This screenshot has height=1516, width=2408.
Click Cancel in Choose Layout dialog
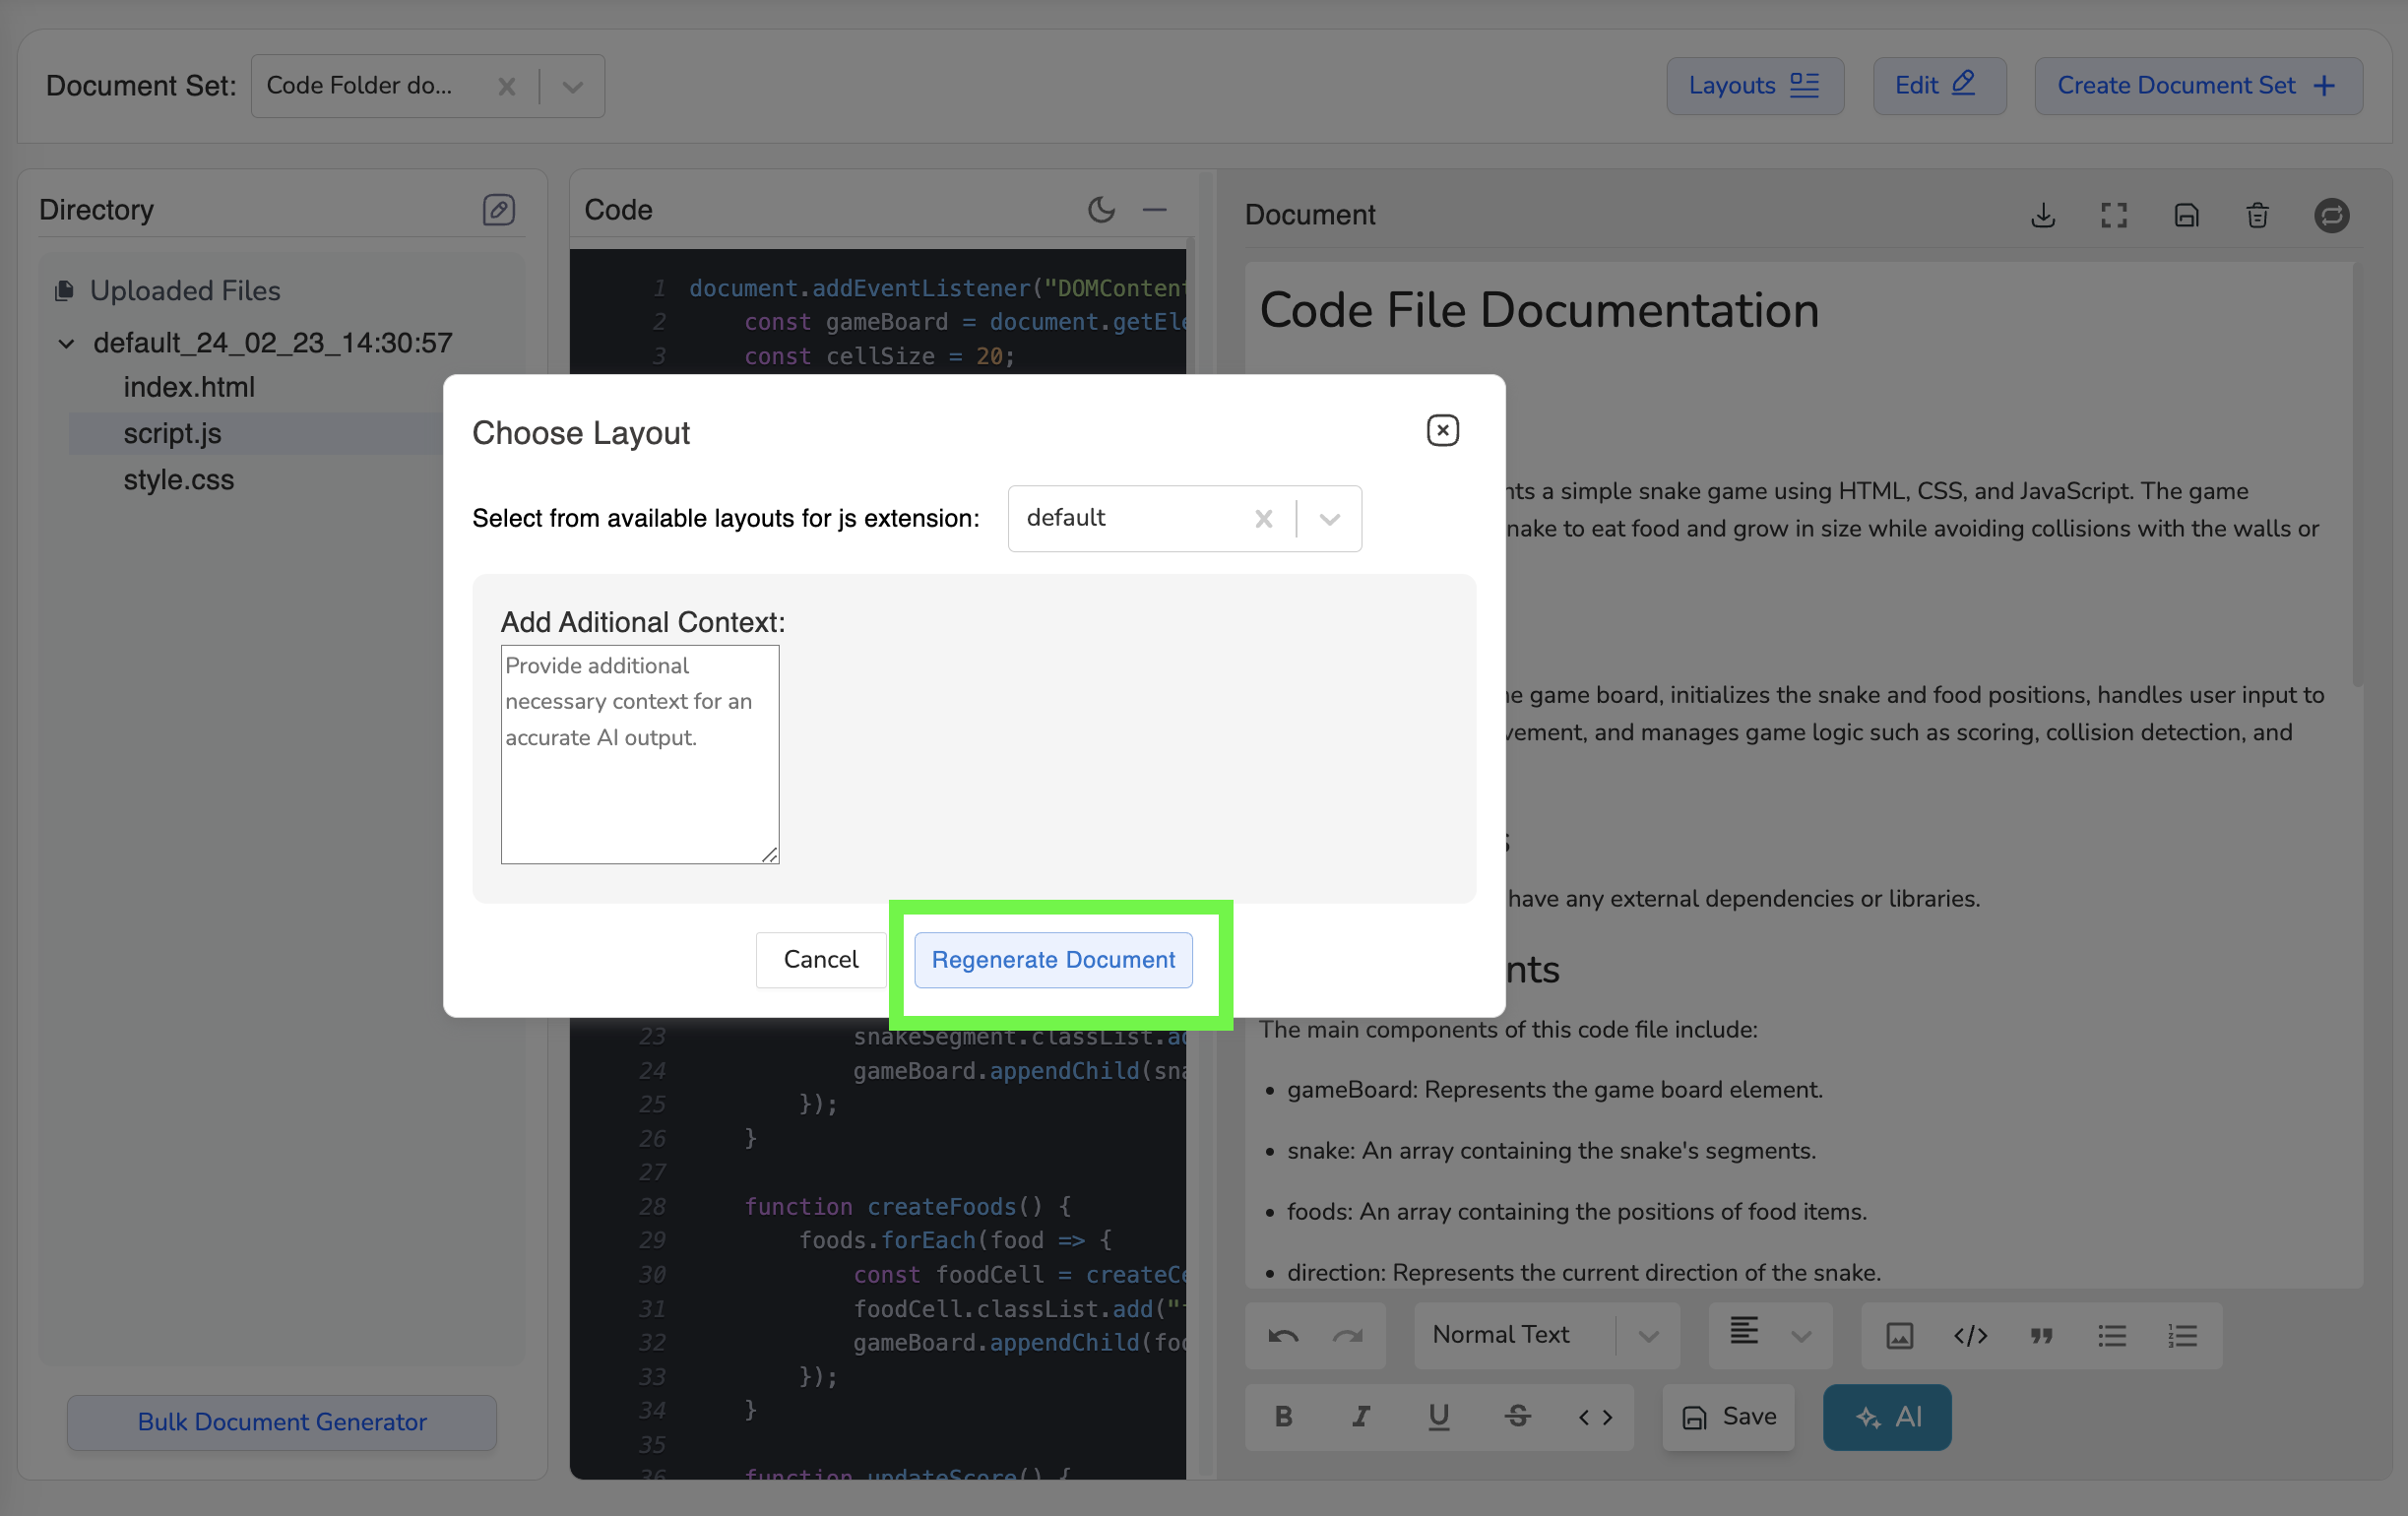tap(820, 959)
